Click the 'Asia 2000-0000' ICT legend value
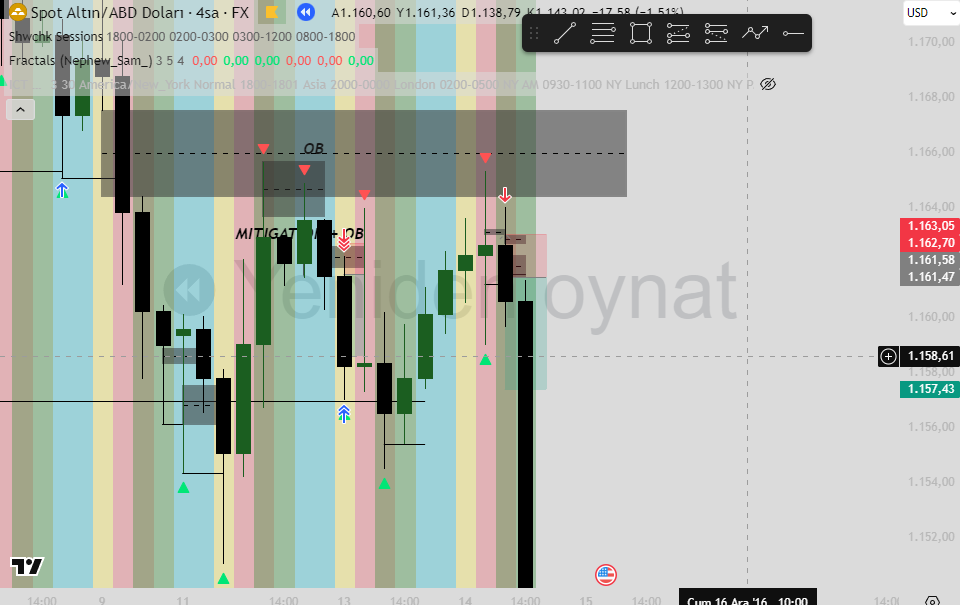960x605 pixels. point(347,85)
